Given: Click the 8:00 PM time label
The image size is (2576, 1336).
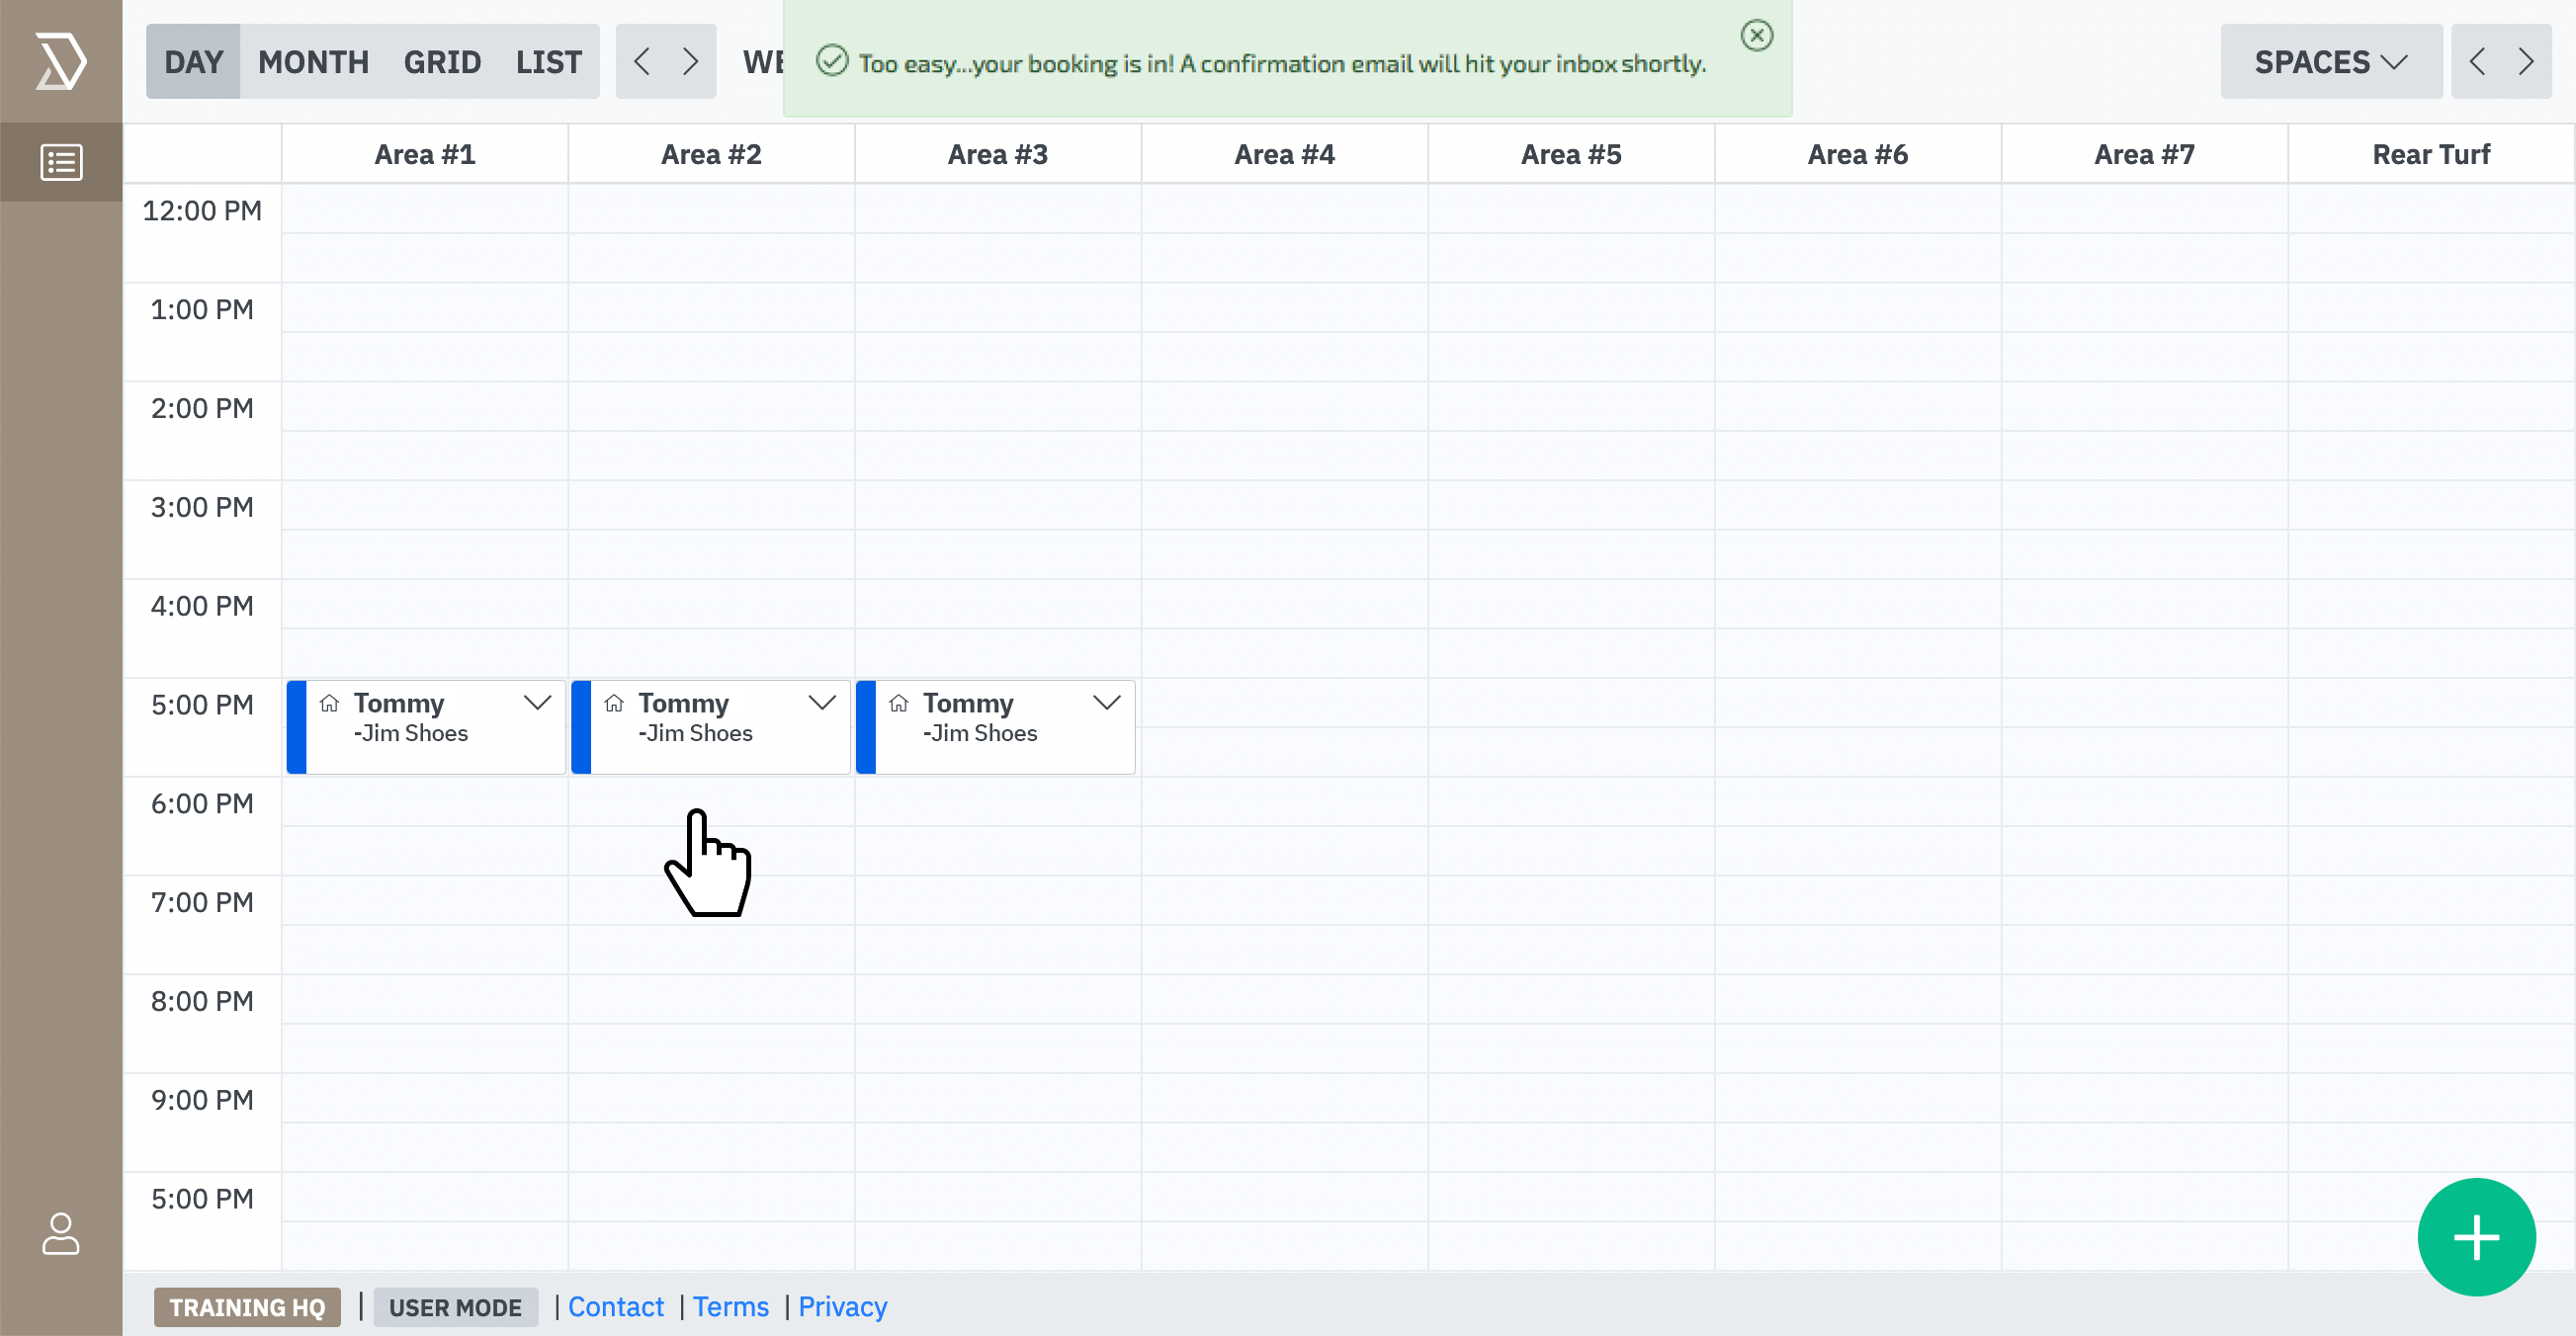Looking at the screenshot, I should click(x=202, y=1002).
